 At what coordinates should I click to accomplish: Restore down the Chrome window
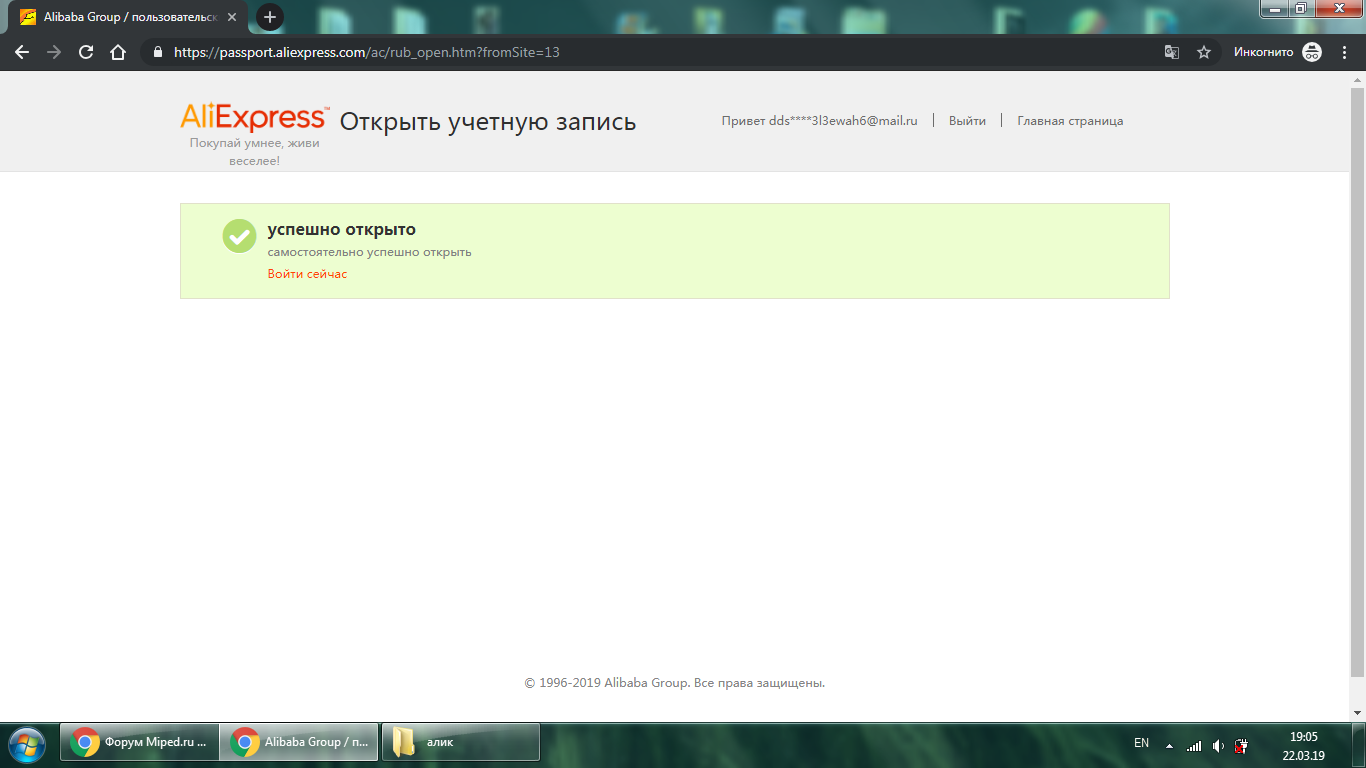1301,8
